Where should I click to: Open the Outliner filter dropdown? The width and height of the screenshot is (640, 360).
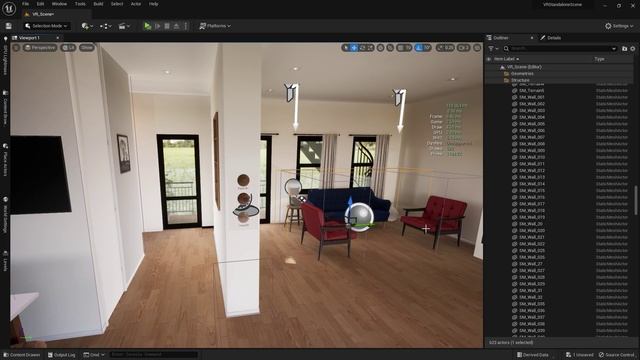pyautogui.click(x=493, y=49)
